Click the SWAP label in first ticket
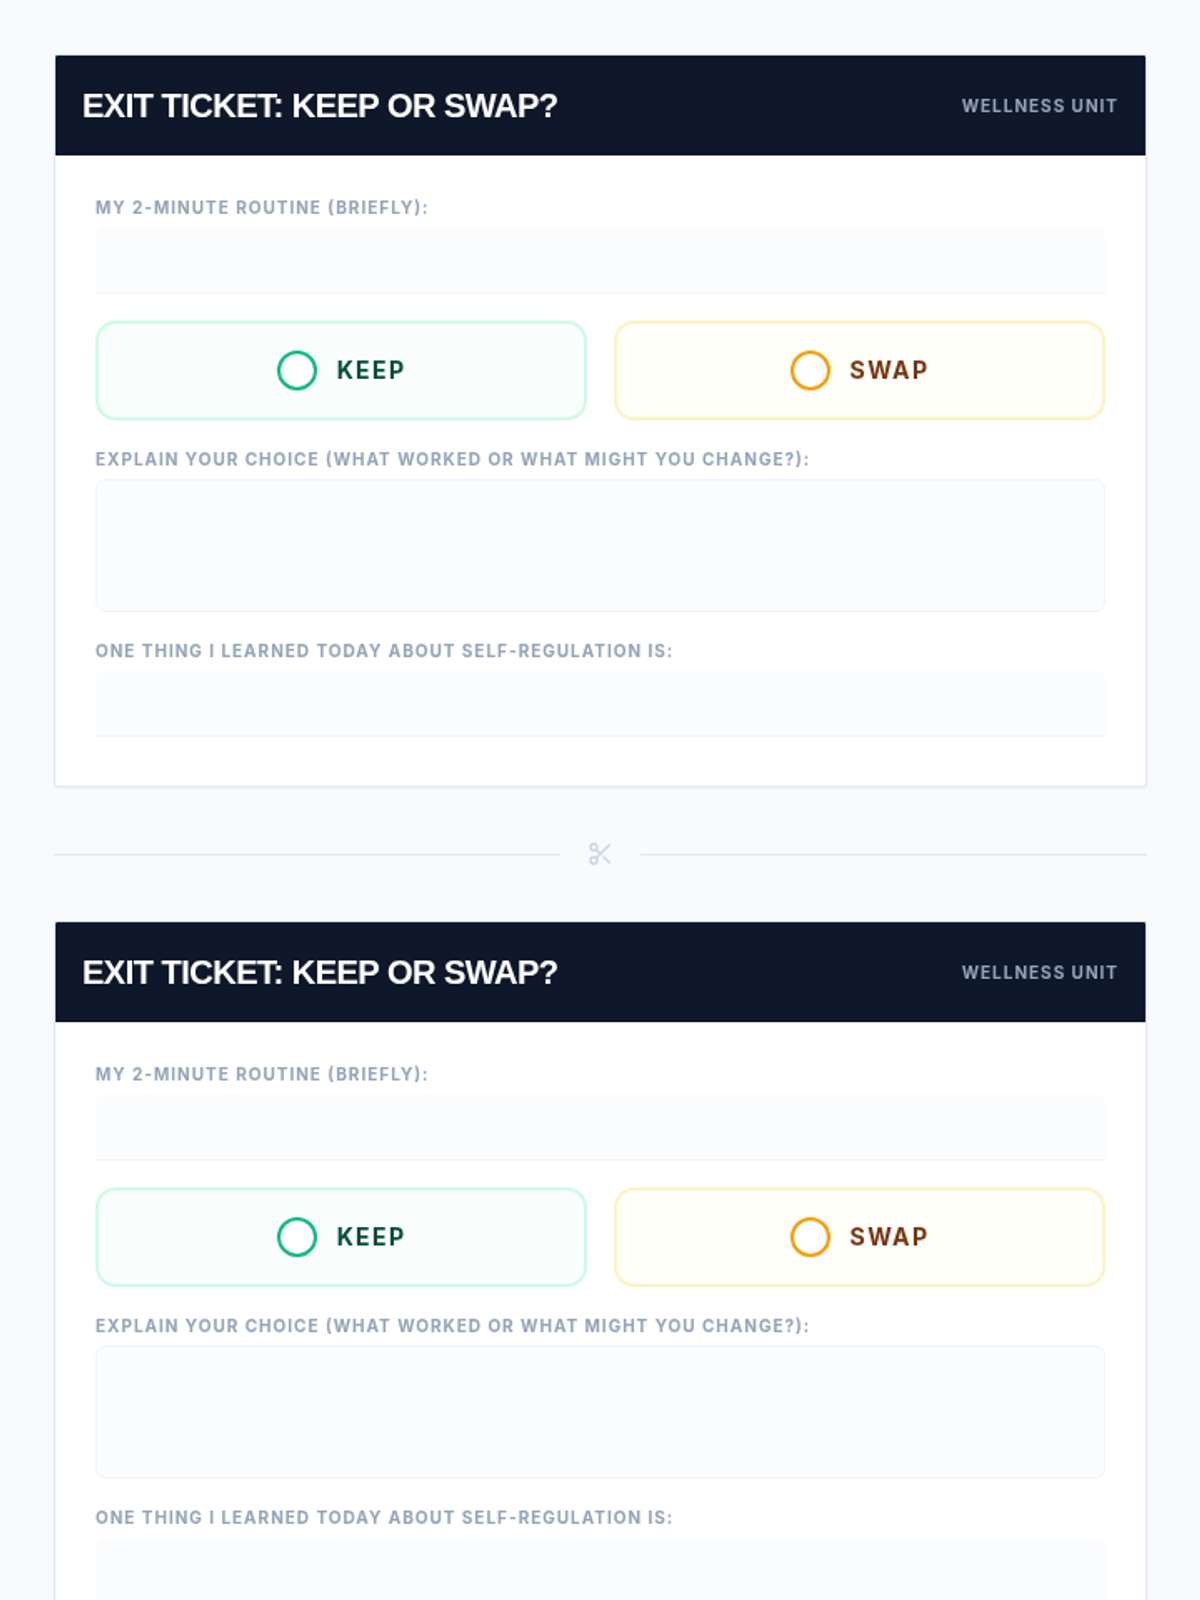 [889, 370]
